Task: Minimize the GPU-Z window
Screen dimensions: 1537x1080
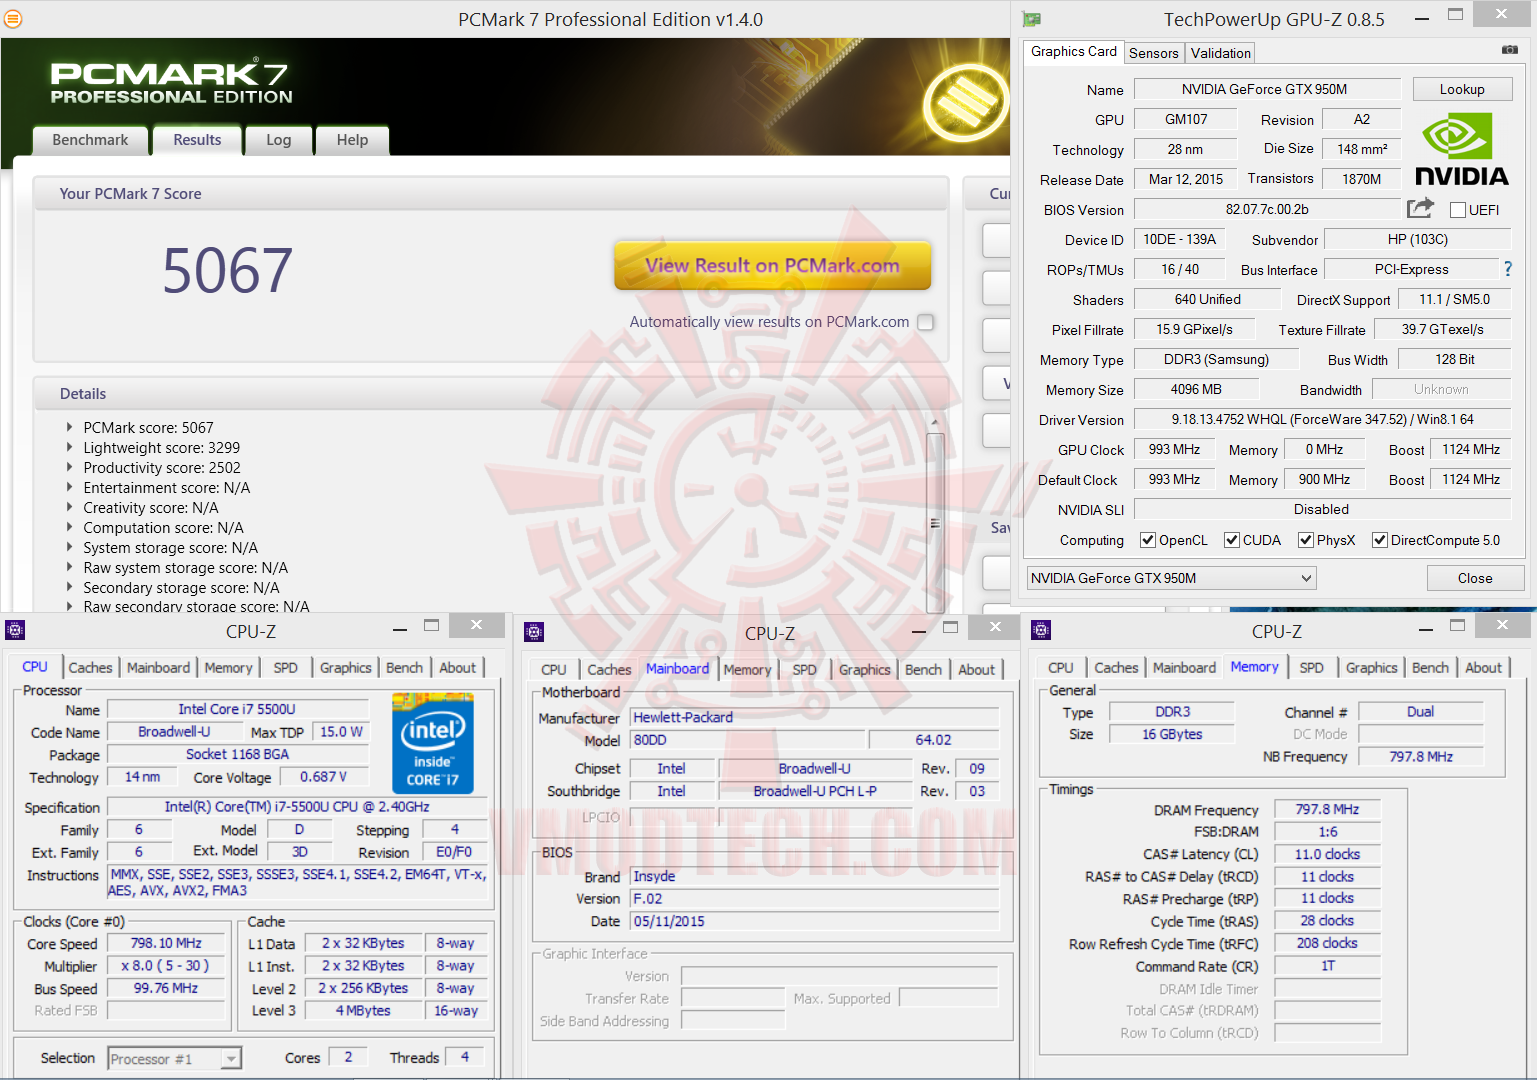Action: 1423,17
